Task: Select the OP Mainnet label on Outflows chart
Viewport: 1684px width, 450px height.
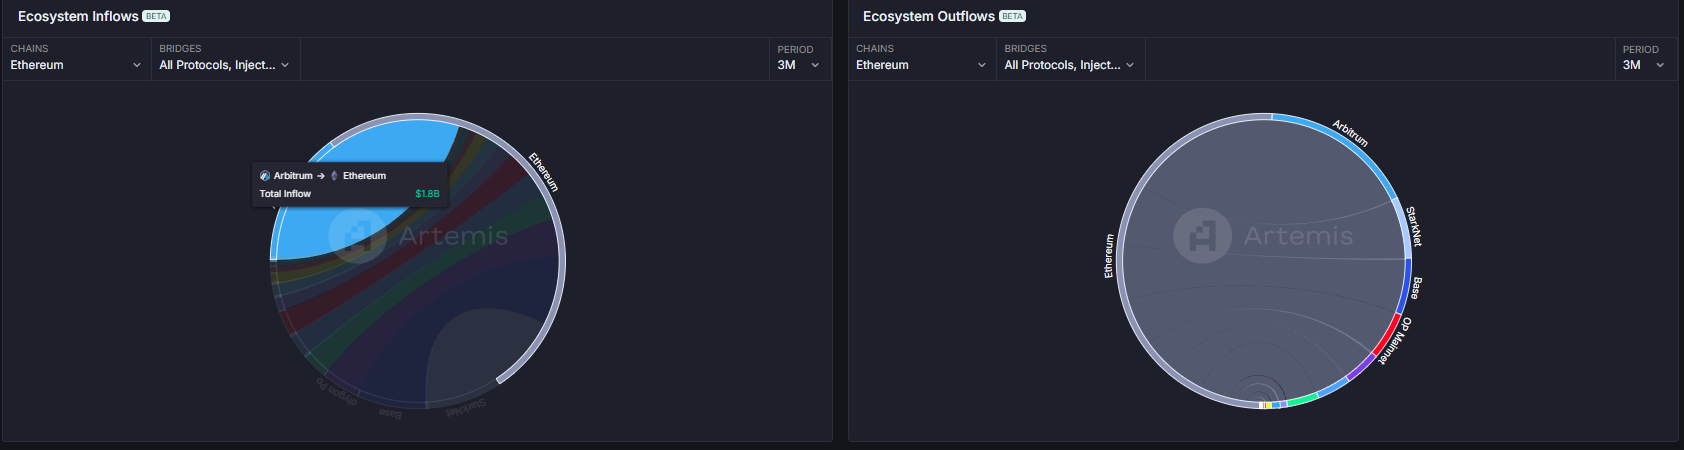Action: (1395, 341)
